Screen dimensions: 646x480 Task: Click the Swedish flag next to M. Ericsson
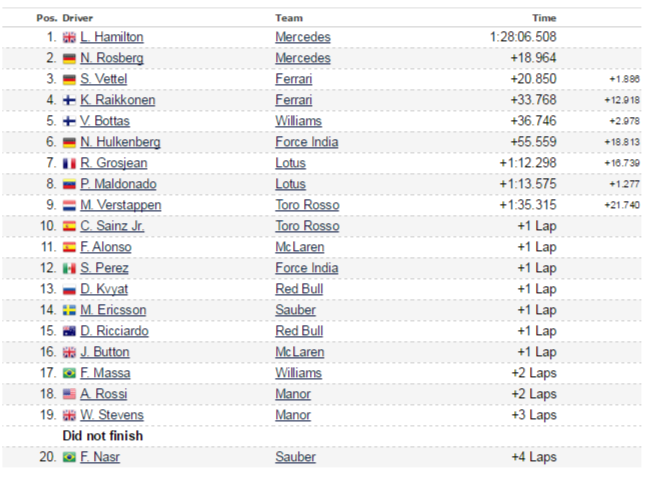[69, 310]
